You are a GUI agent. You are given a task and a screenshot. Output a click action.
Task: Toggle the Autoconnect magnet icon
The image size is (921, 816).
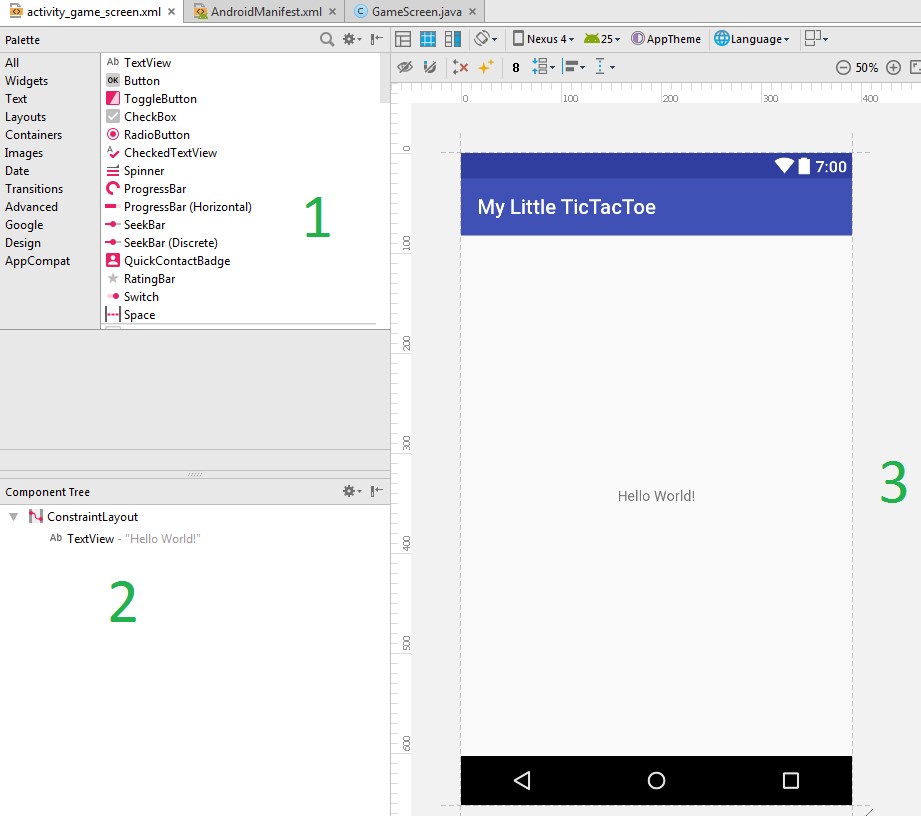tap(430, 67)
